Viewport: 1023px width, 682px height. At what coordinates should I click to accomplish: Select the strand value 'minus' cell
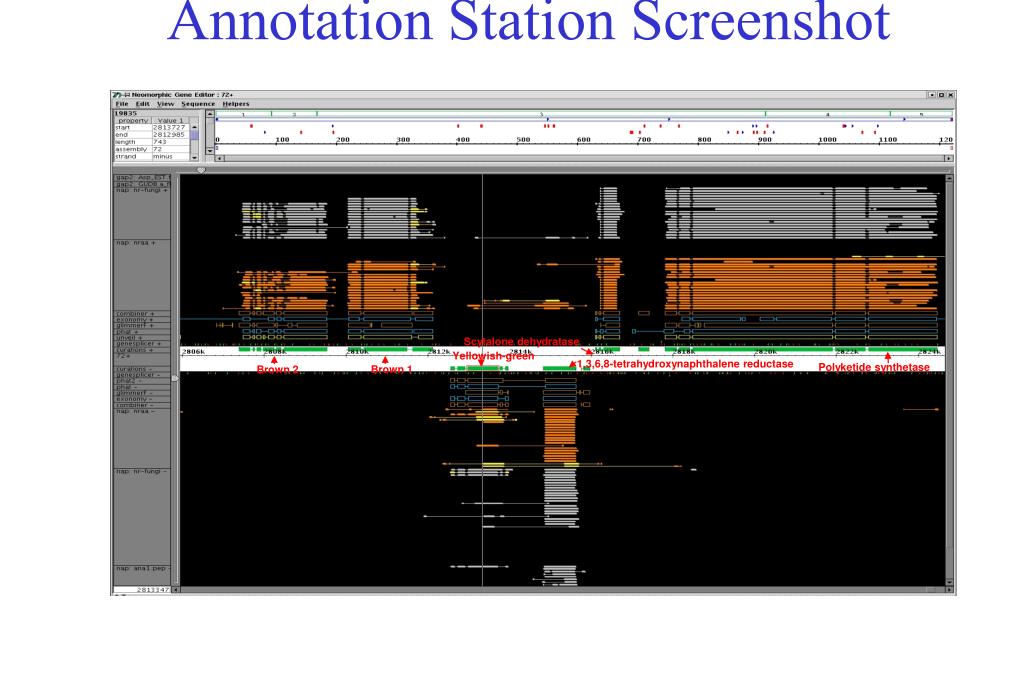click(x=170, y=157)
